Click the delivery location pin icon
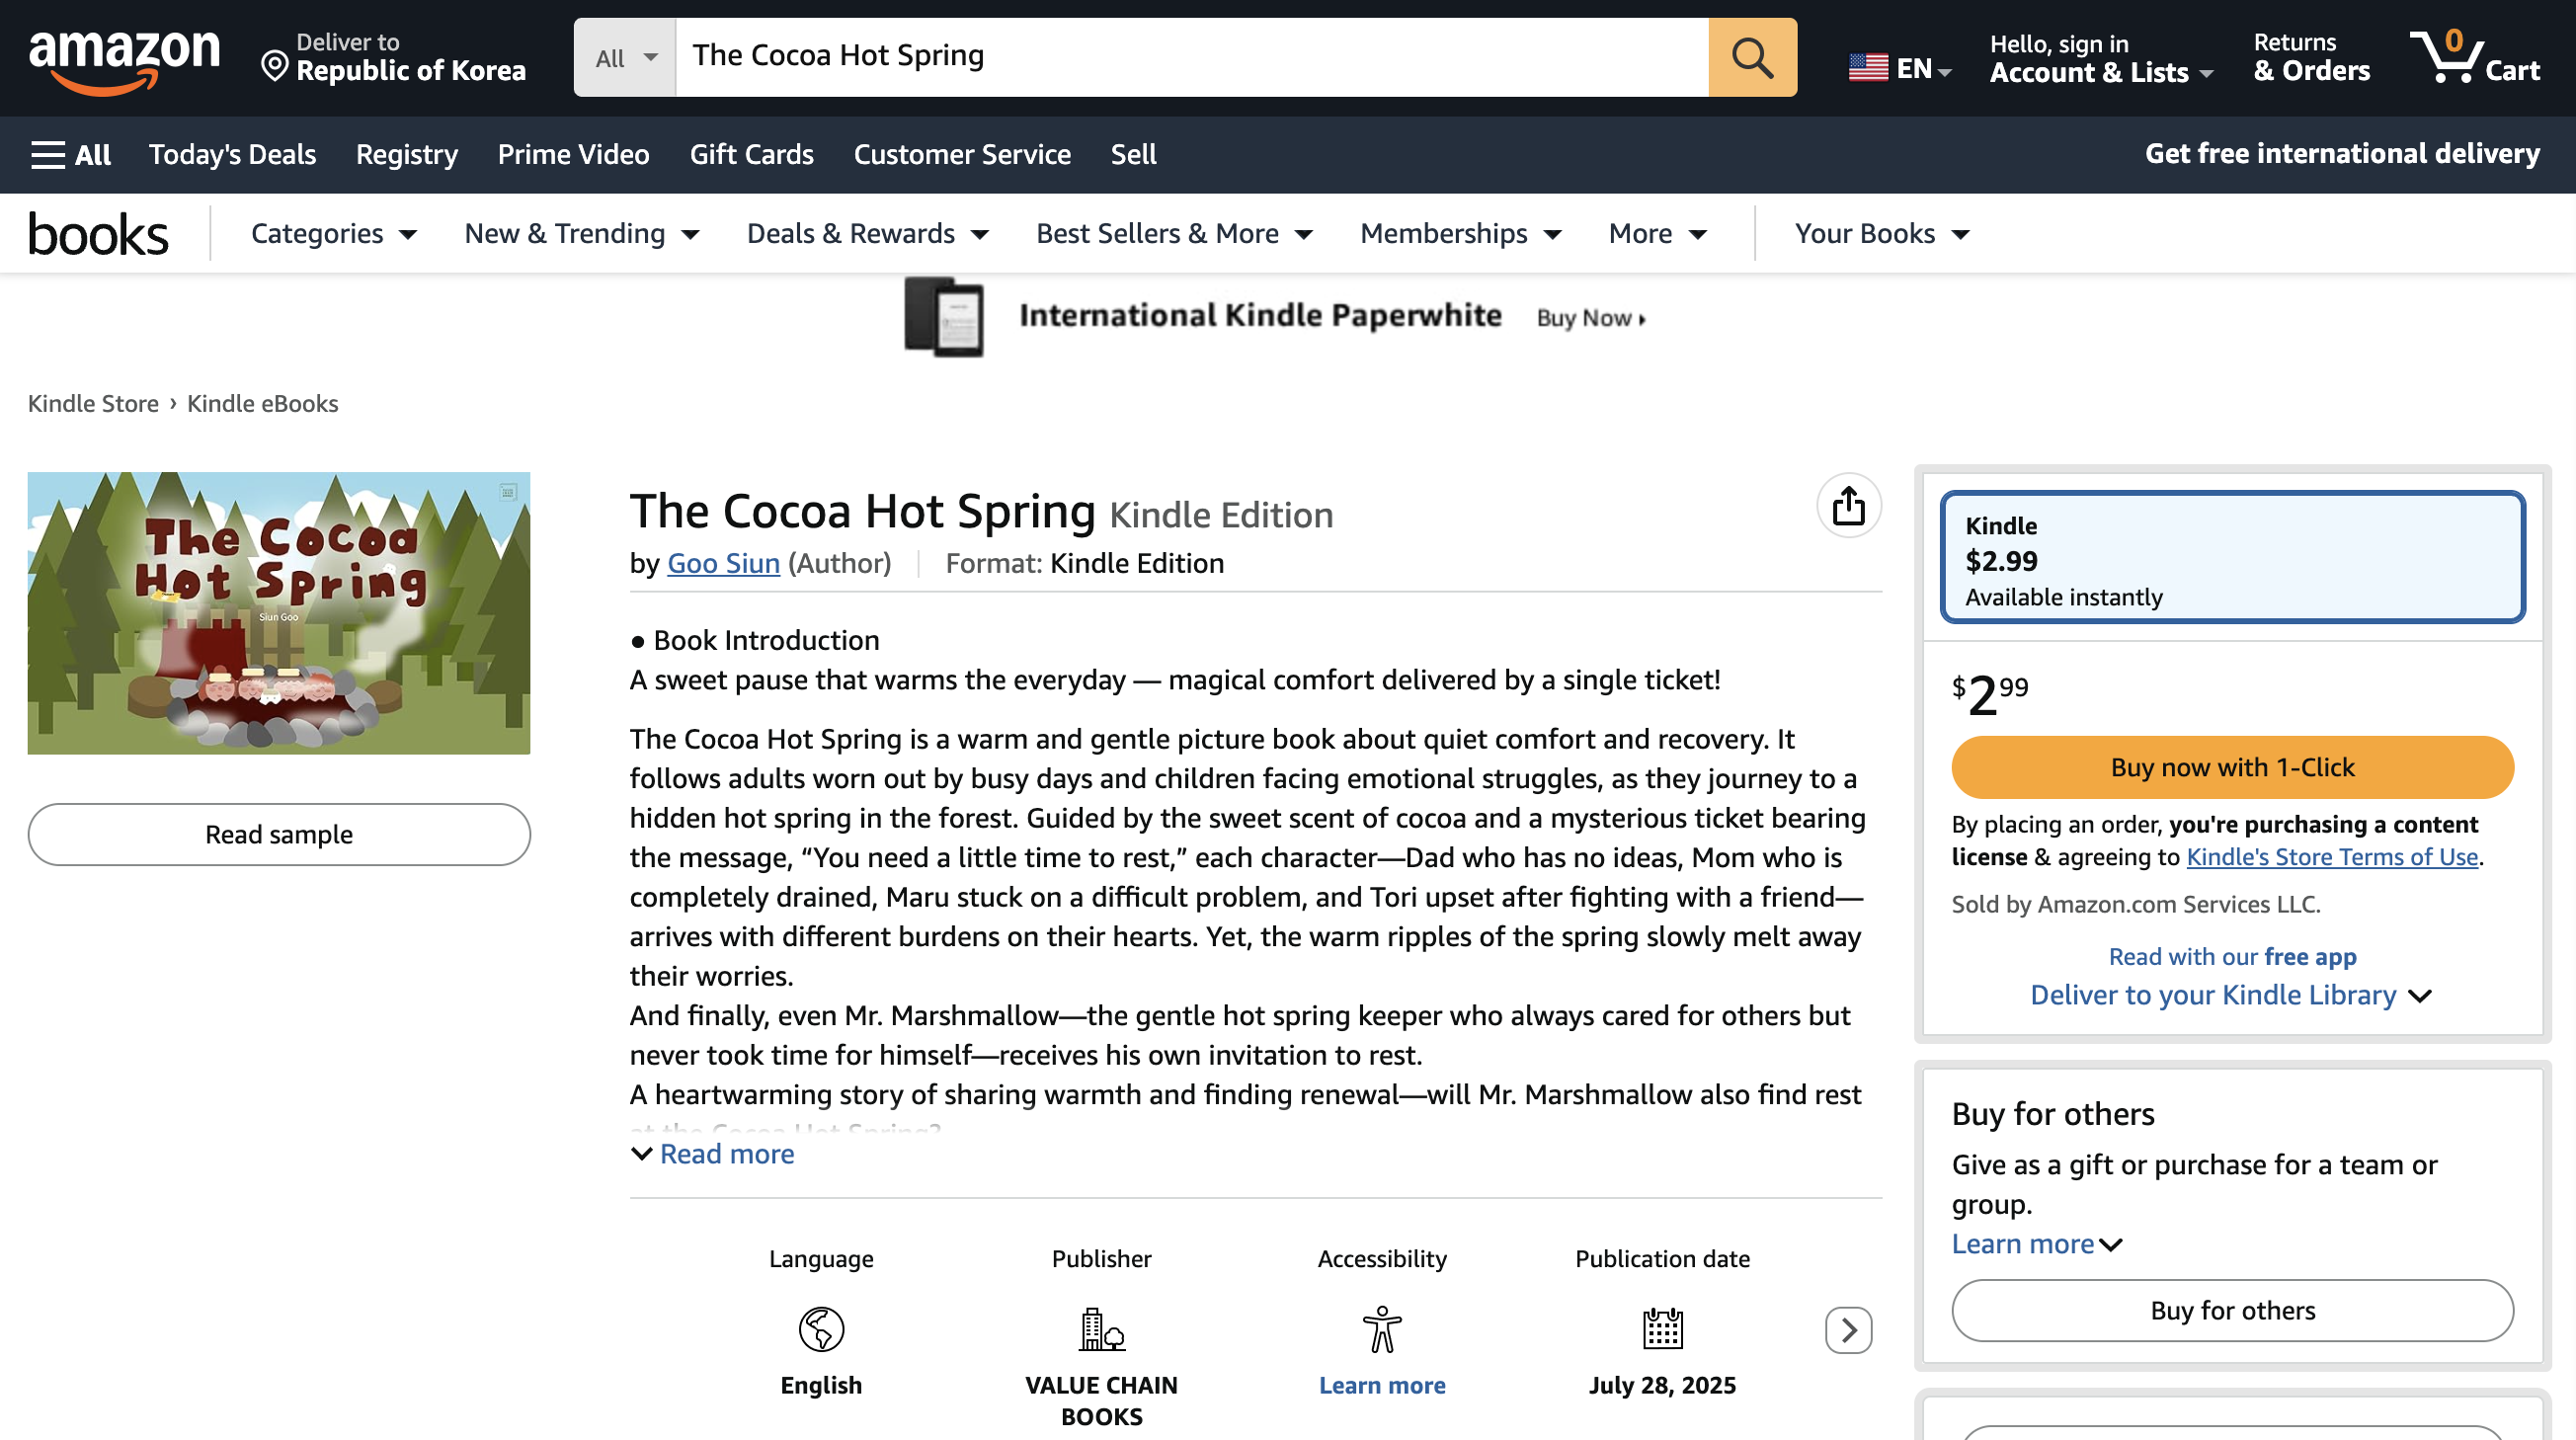 tap(274, 67)
